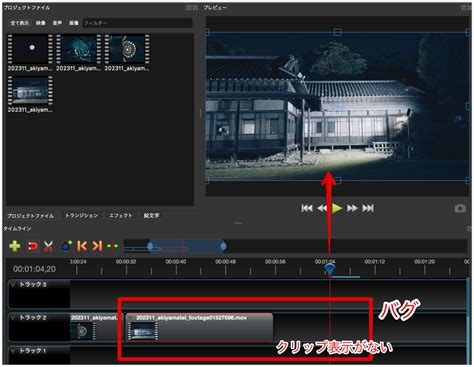Select the footage01527096.mov clip on track 2
This screenshot has height=367, width=474.
point(199,327)
